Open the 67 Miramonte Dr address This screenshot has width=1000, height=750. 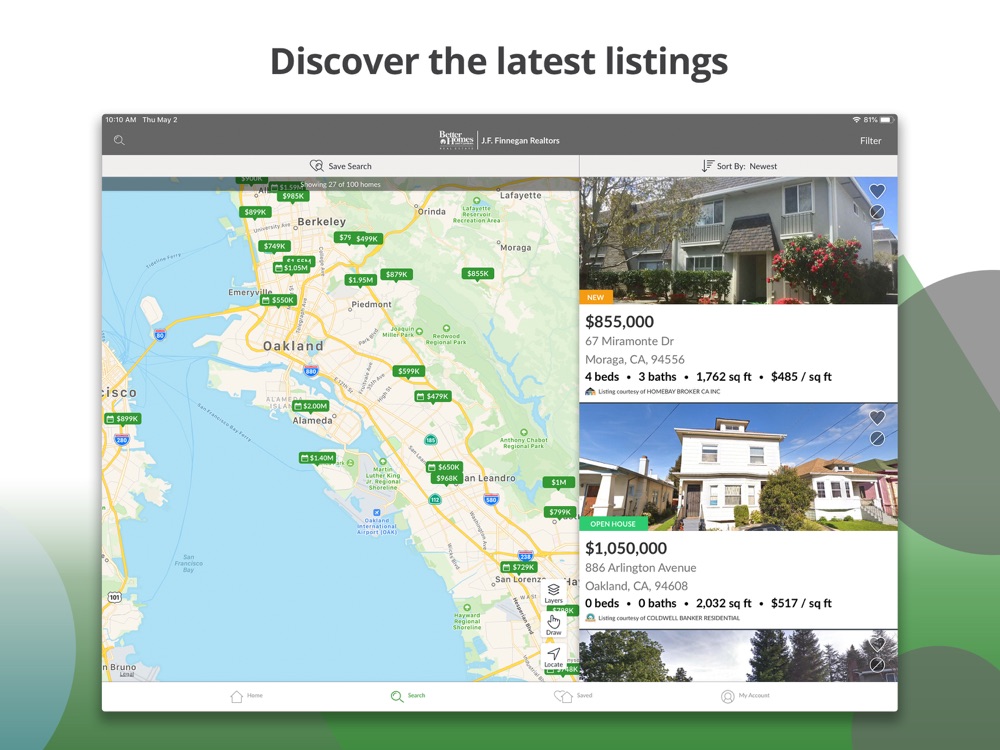point(629,341)
